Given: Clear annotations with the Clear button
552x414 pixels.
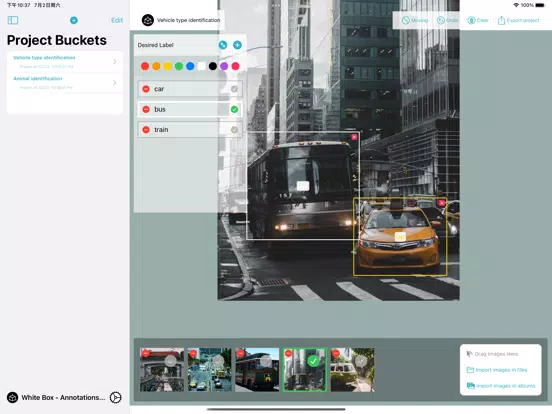Looking at the screenshot, I should point(478,20).
